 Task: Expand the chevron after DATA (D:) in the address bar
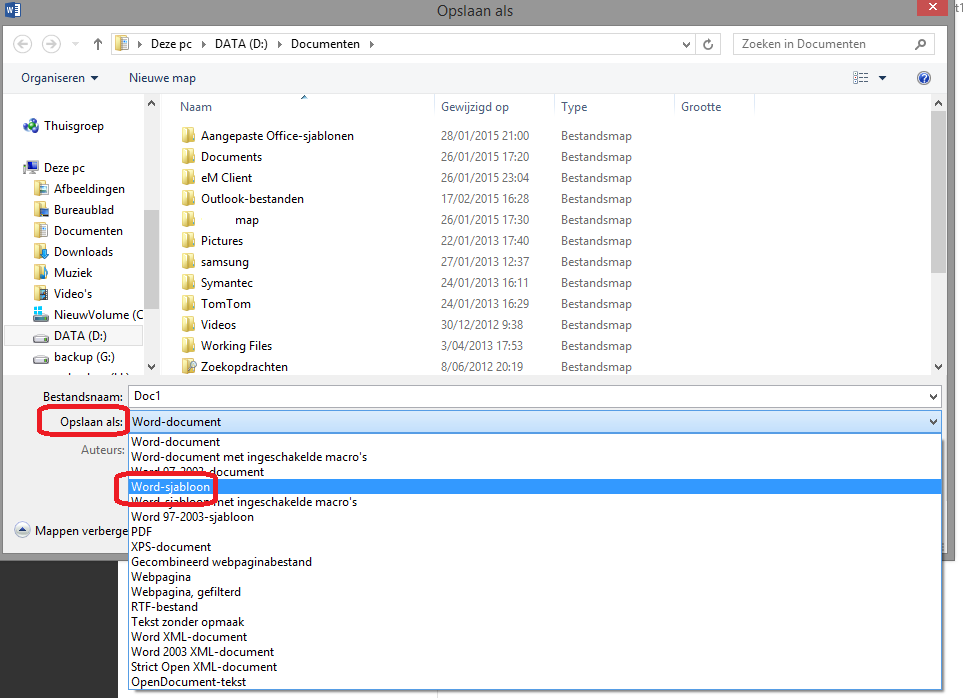click(x=280, y=44)
